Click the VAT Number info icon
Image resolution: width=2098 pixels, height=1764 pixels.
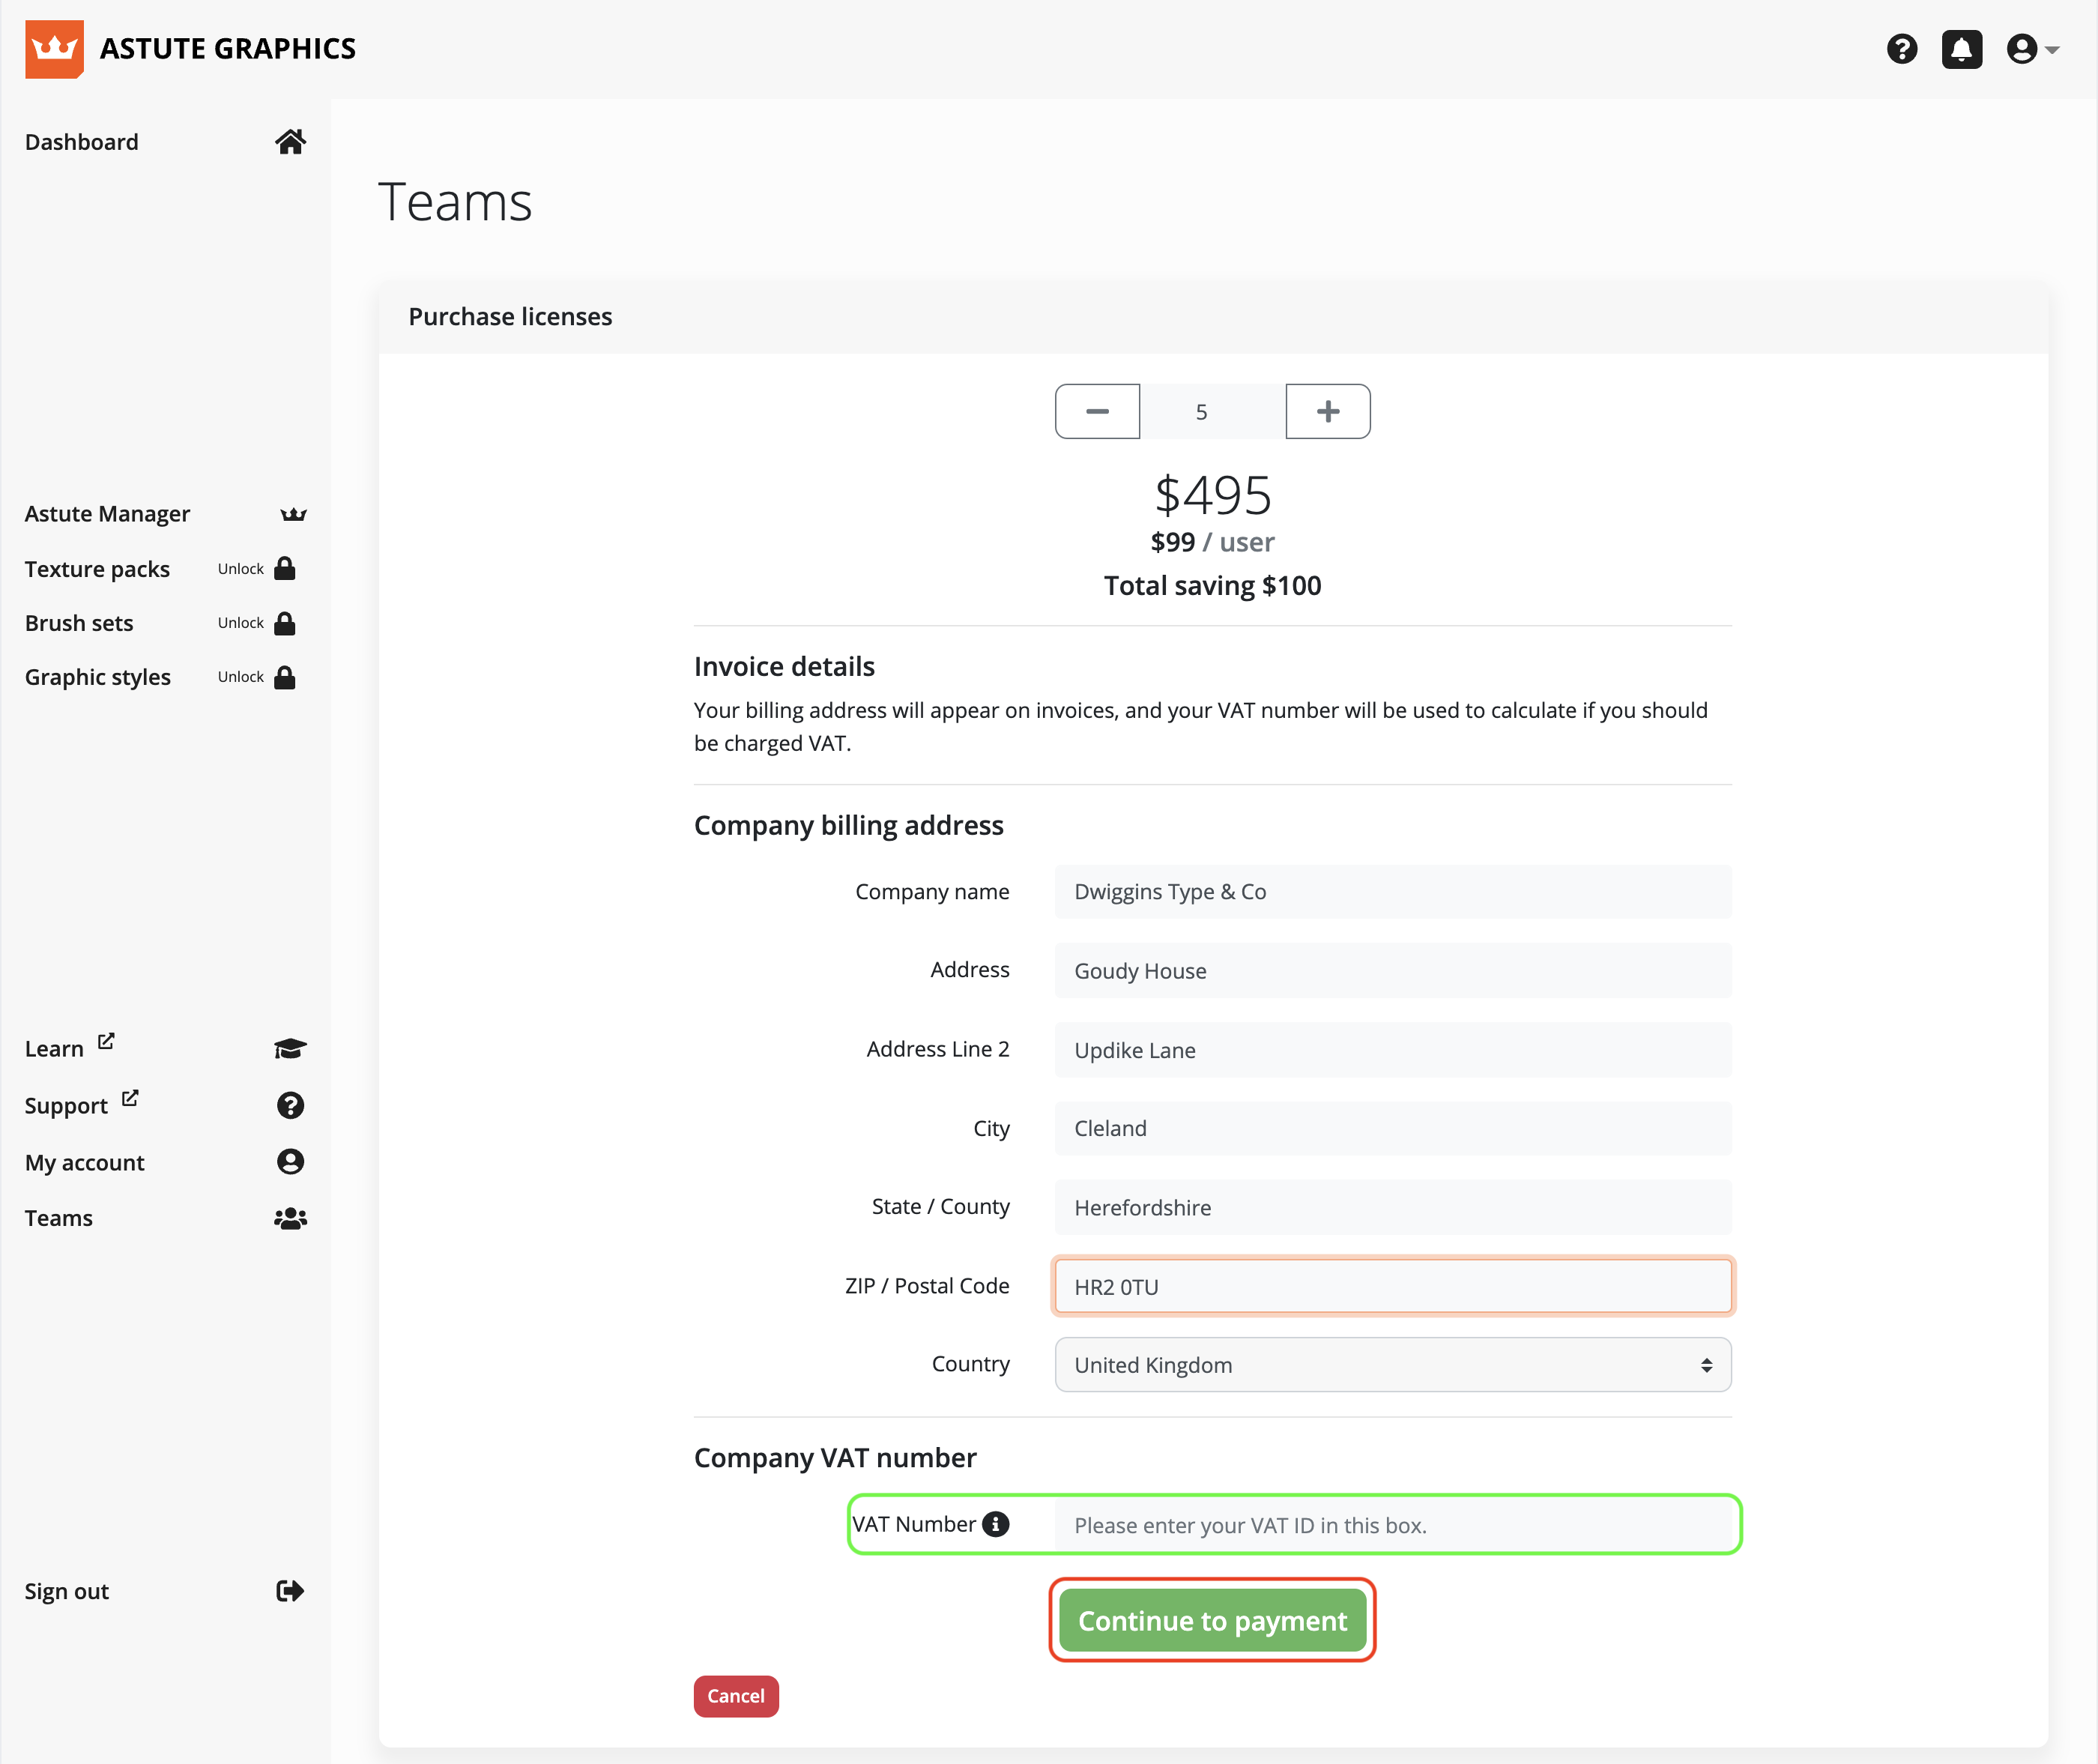pos(995,1524)
